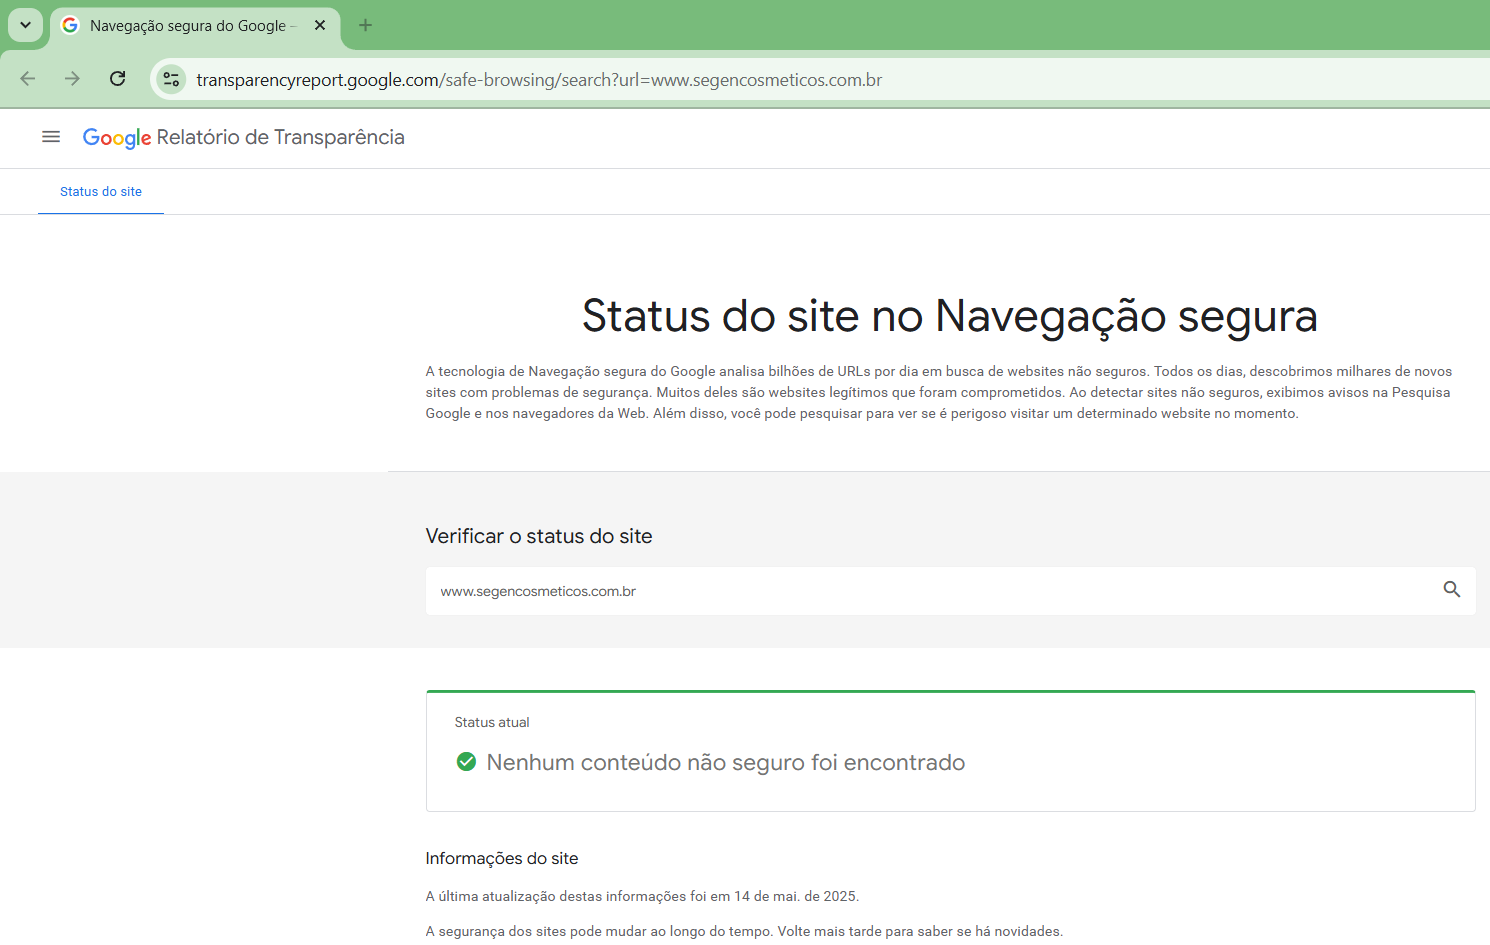The width and height of the screenshot is (1490, 945).
Task: Reload the current page
Action: tap(117, 79)
